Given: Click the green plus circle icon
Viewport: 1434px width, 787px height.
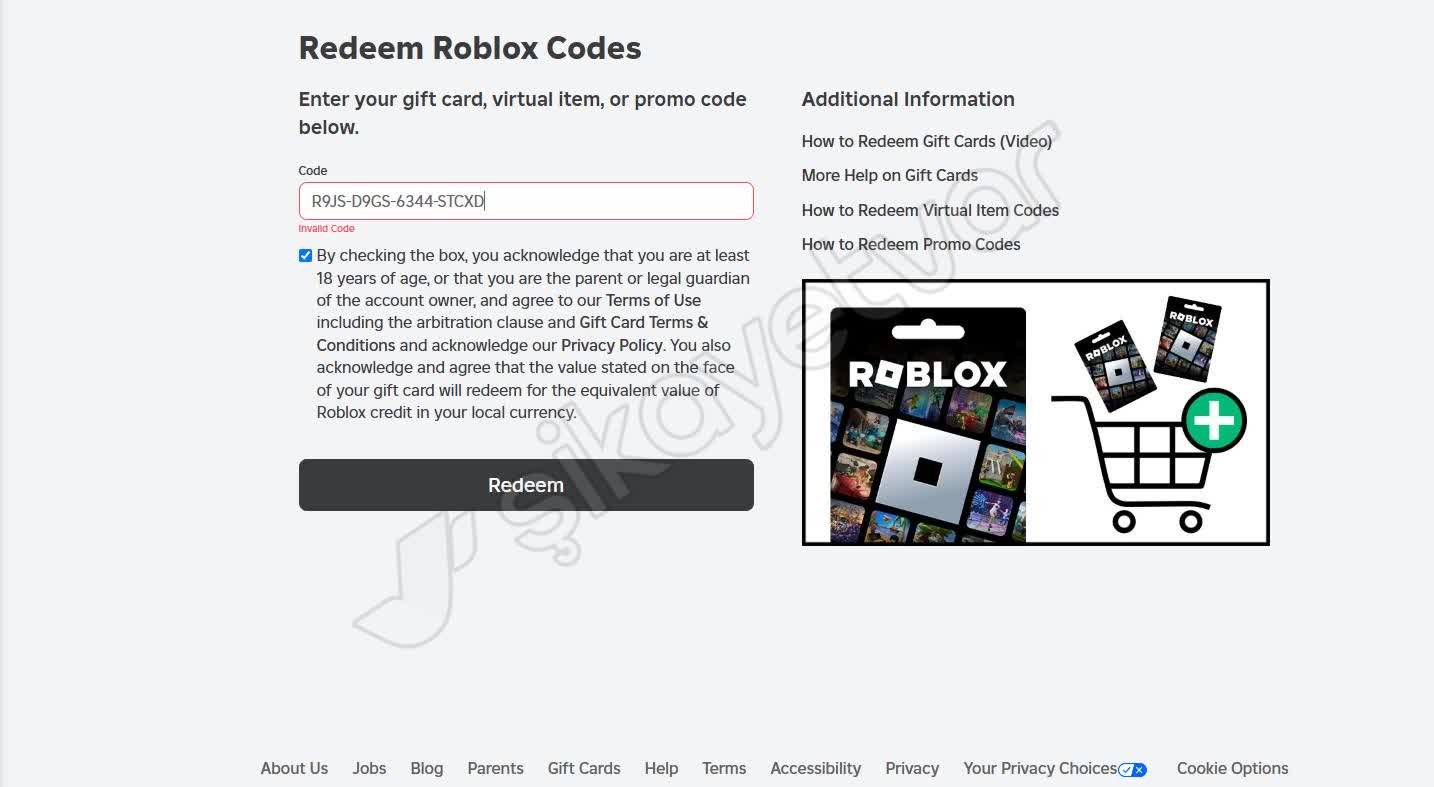Looking at the screenshot, I should click(1214, 421).
